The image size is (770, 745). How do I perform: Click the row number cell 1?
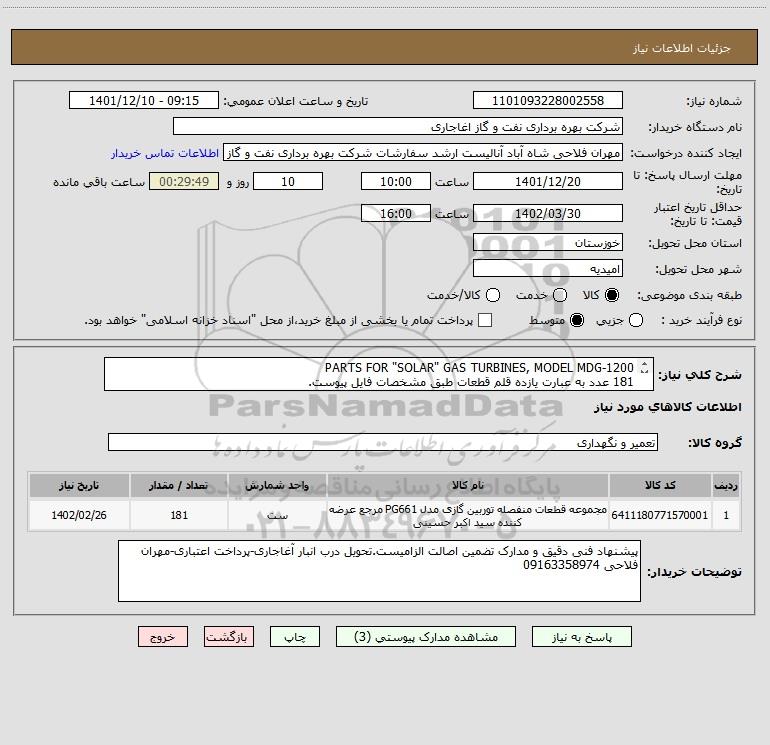pyautogui.click(x=726, y=515)
